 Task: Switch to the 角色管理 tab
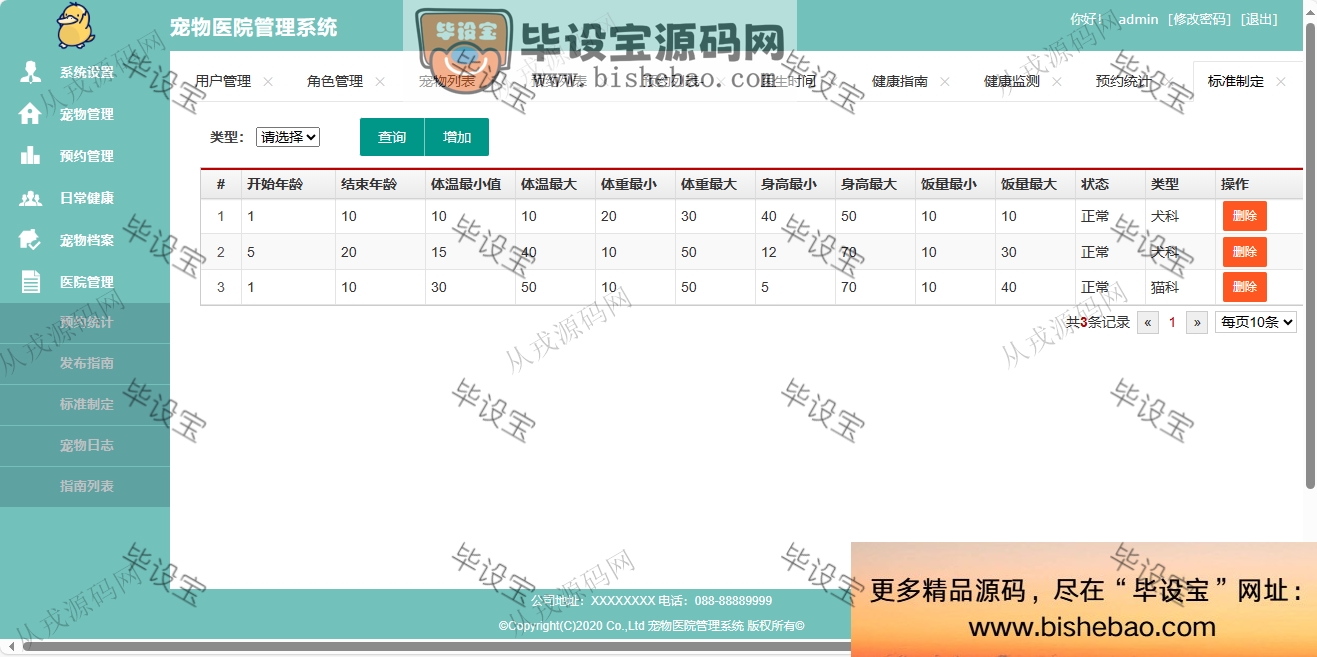pyautogui.click(x=335, y=82)
